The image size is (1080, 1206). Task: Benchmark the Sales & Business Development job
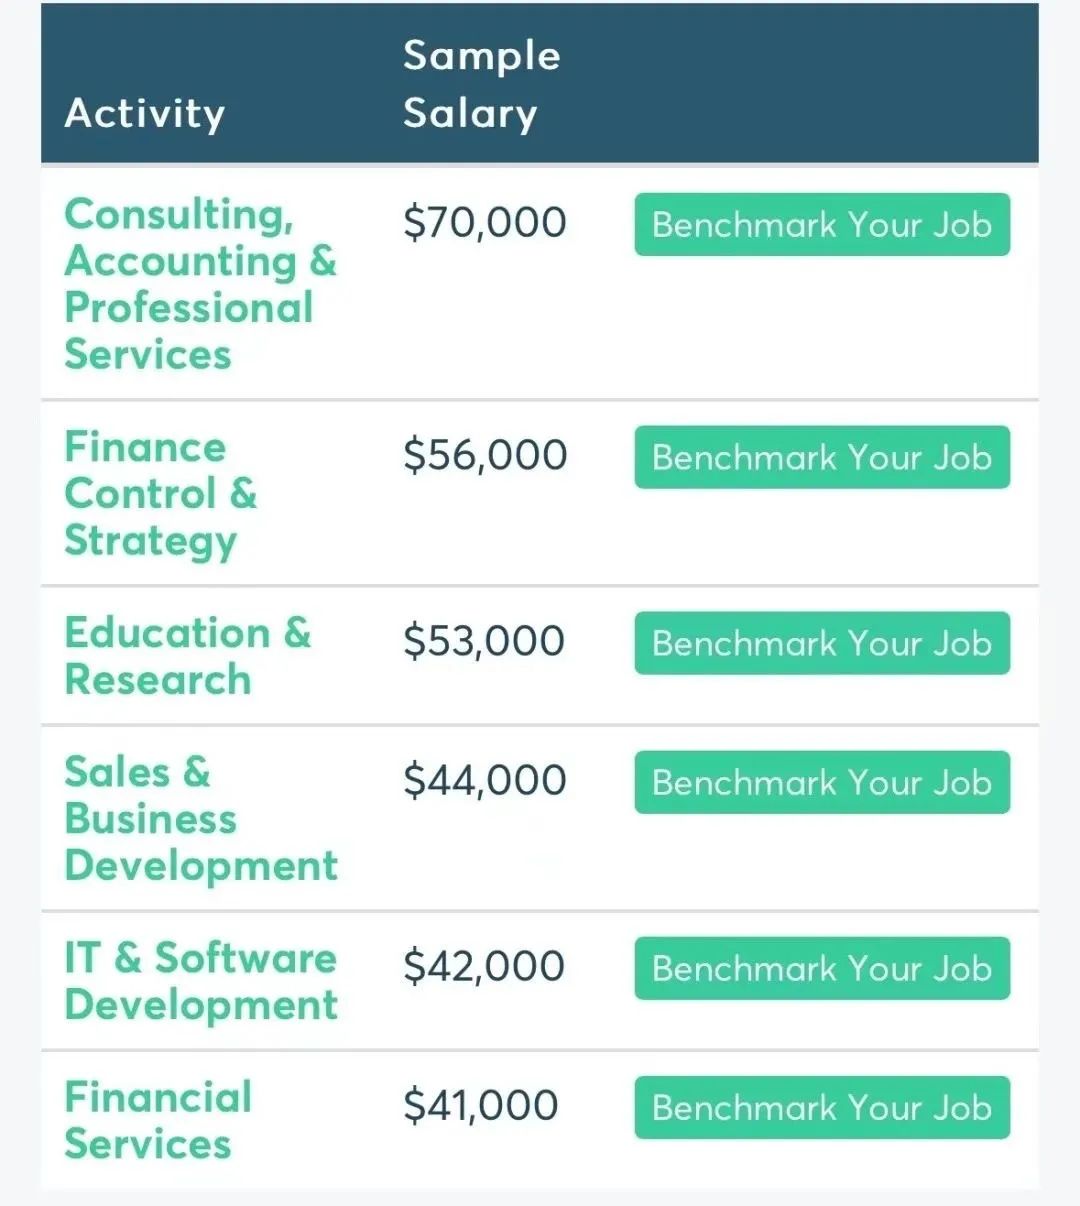[821, 782]
